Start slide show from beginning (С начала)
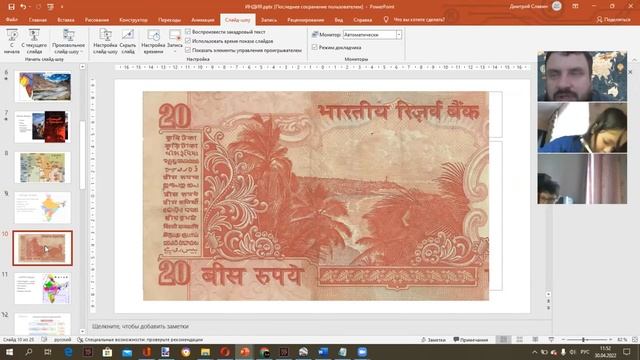Viewport: 640px width, 360px height. tap(11, 41)
